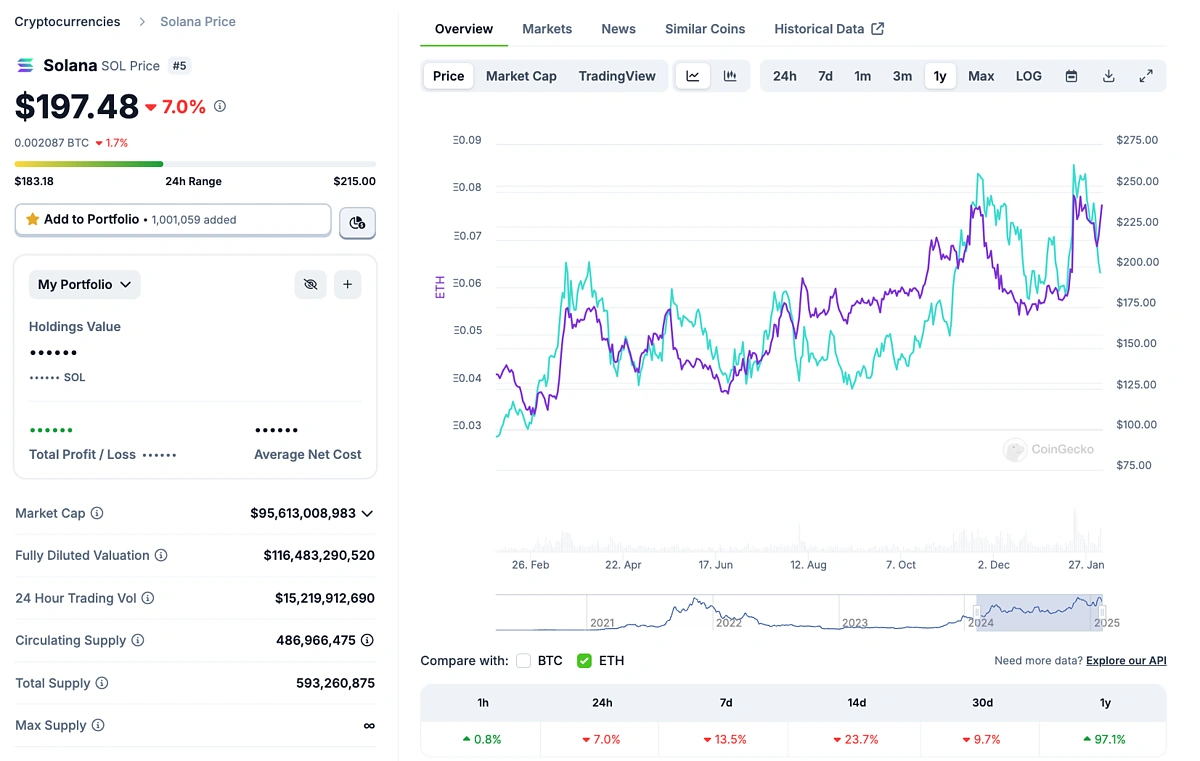
Task: Toggle holdings visibility eye icon
Action: coord(310,284)
